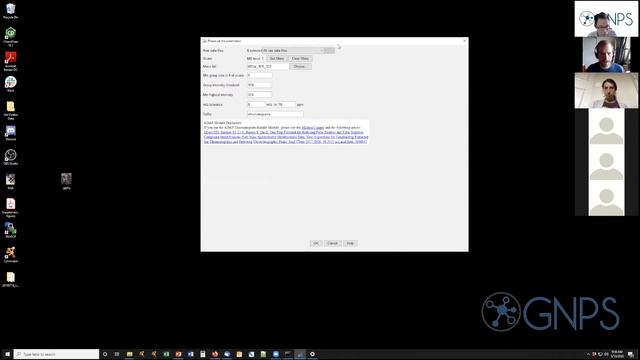
Task: Open the Windows Start menu
Action: pos(7,354)
